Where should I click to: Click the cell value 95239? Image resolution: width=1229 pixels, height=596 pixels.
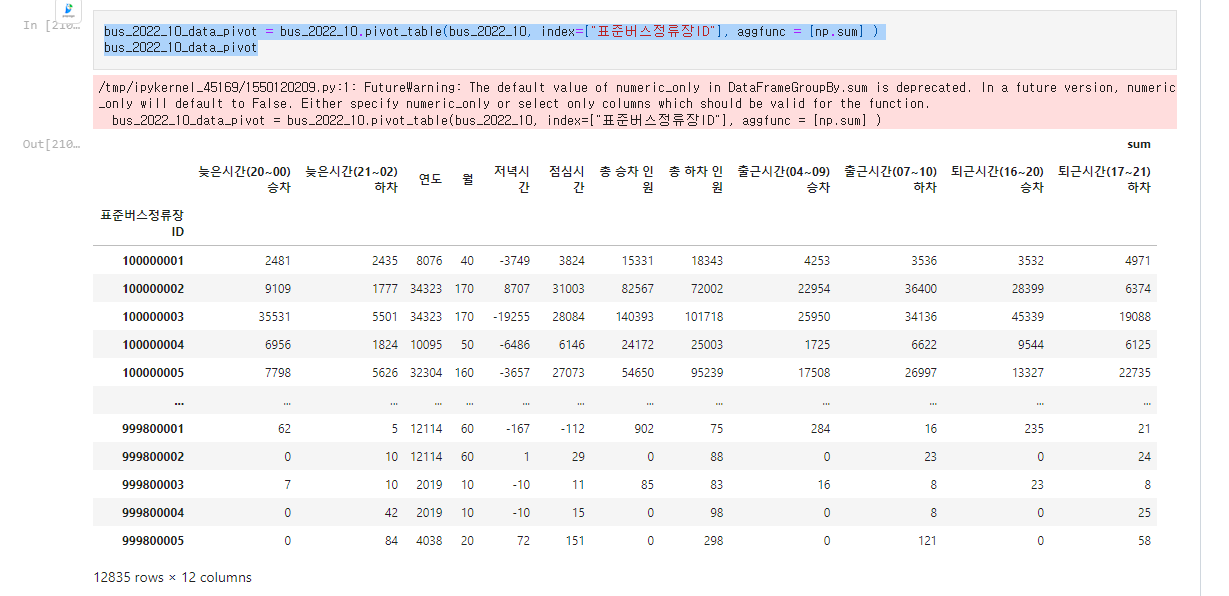706,373
